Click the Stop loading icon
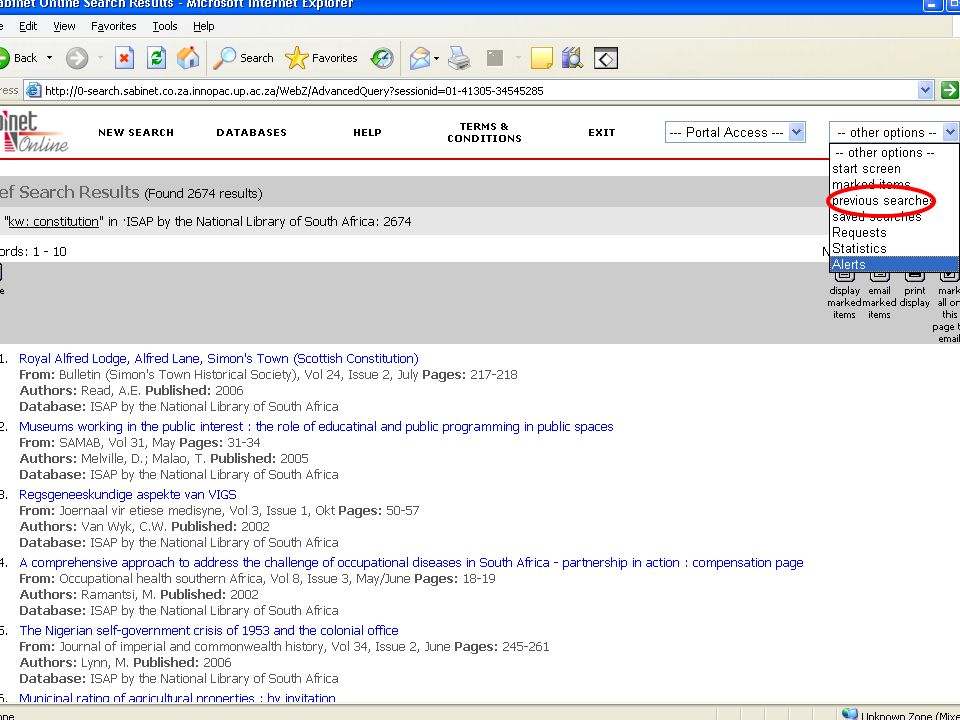Screen dimensions: 960x720 click(x=124, y=58)
